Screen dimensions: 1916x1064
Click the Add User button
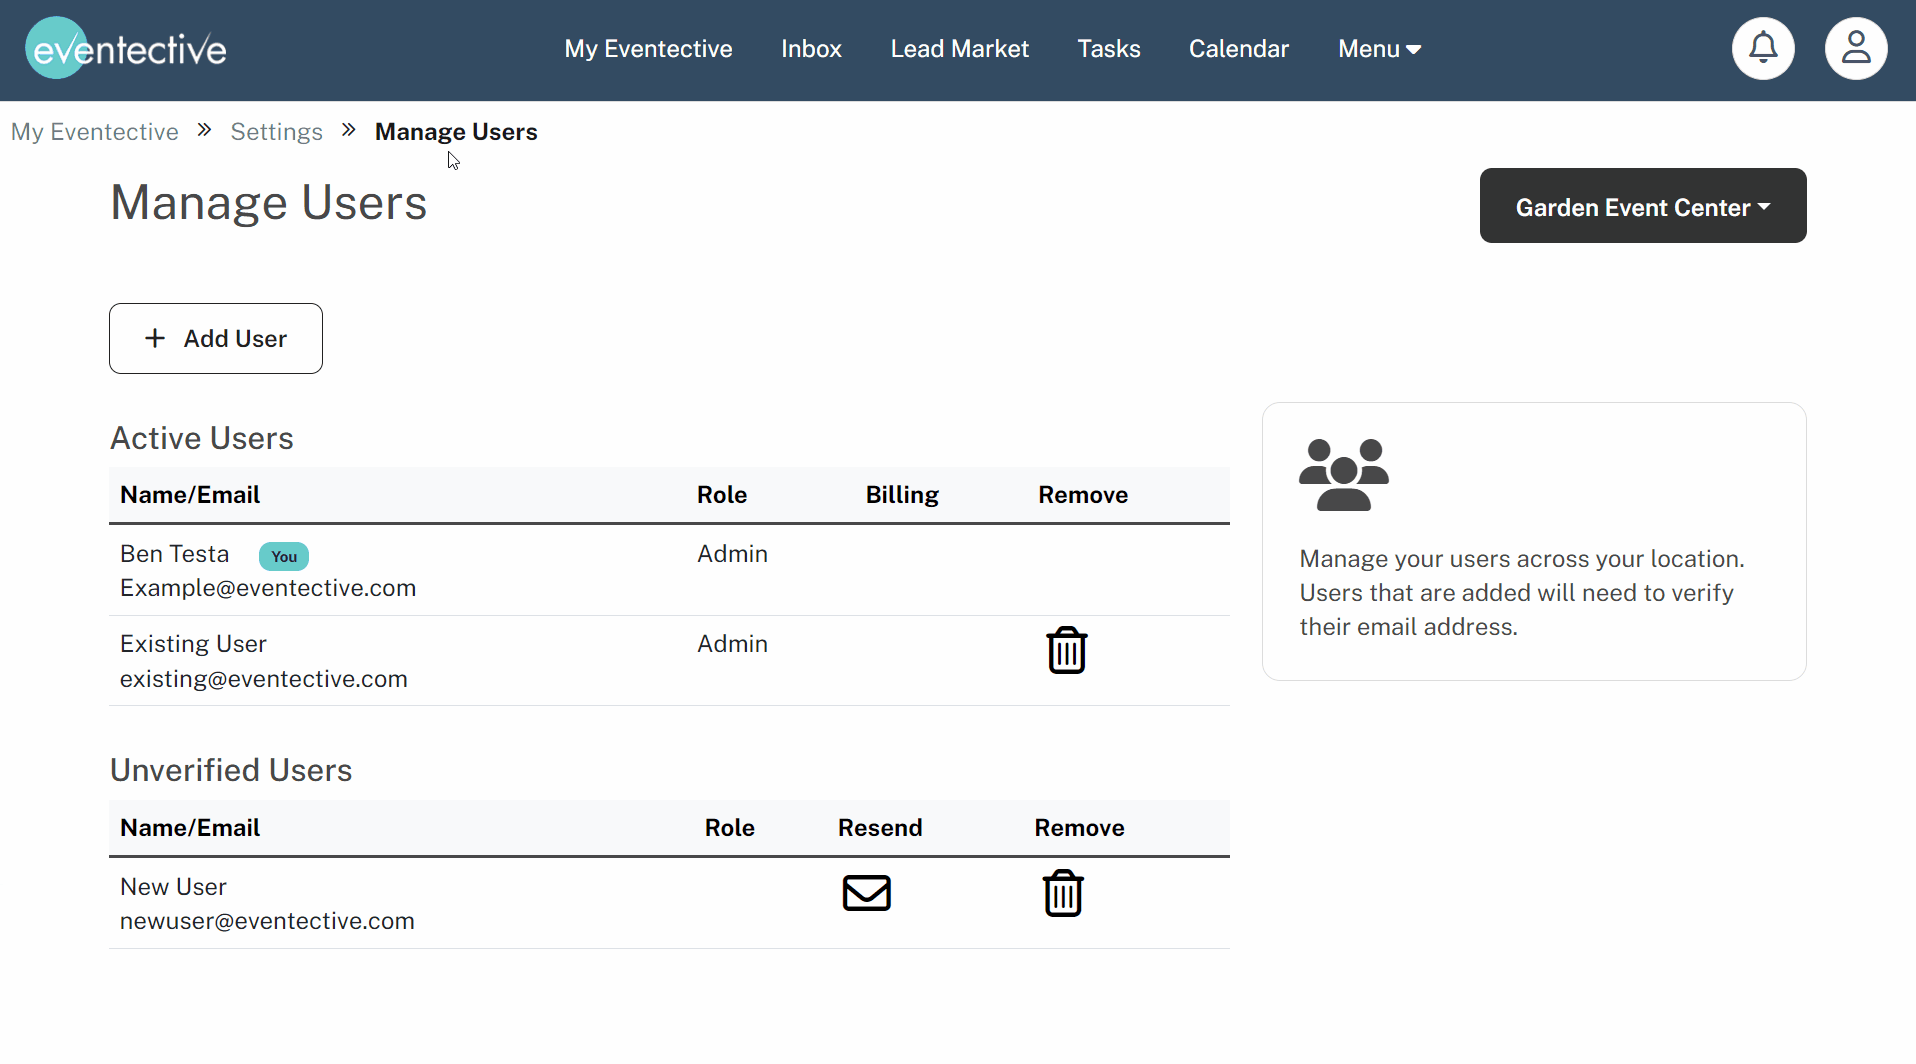coord(216,339)
